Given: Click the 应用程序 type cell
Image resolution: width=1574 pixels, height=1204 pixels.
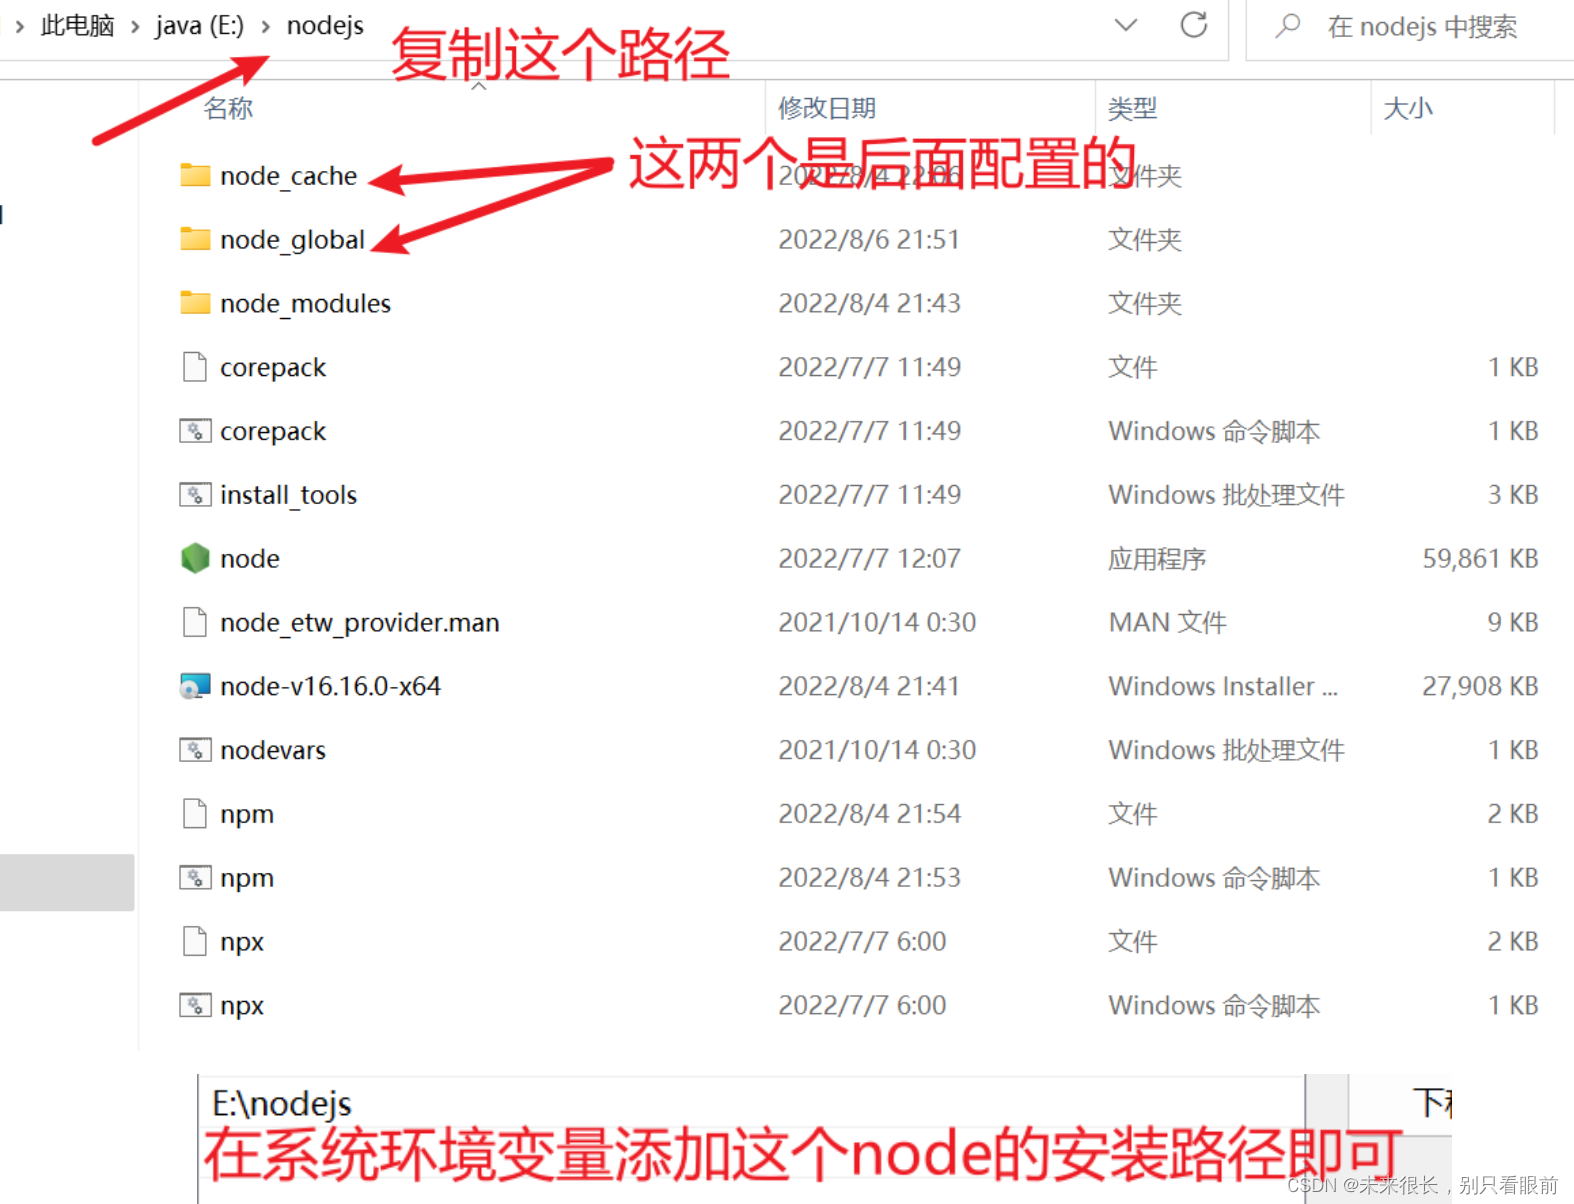Looking at the screenshot, I should 1157,558.
